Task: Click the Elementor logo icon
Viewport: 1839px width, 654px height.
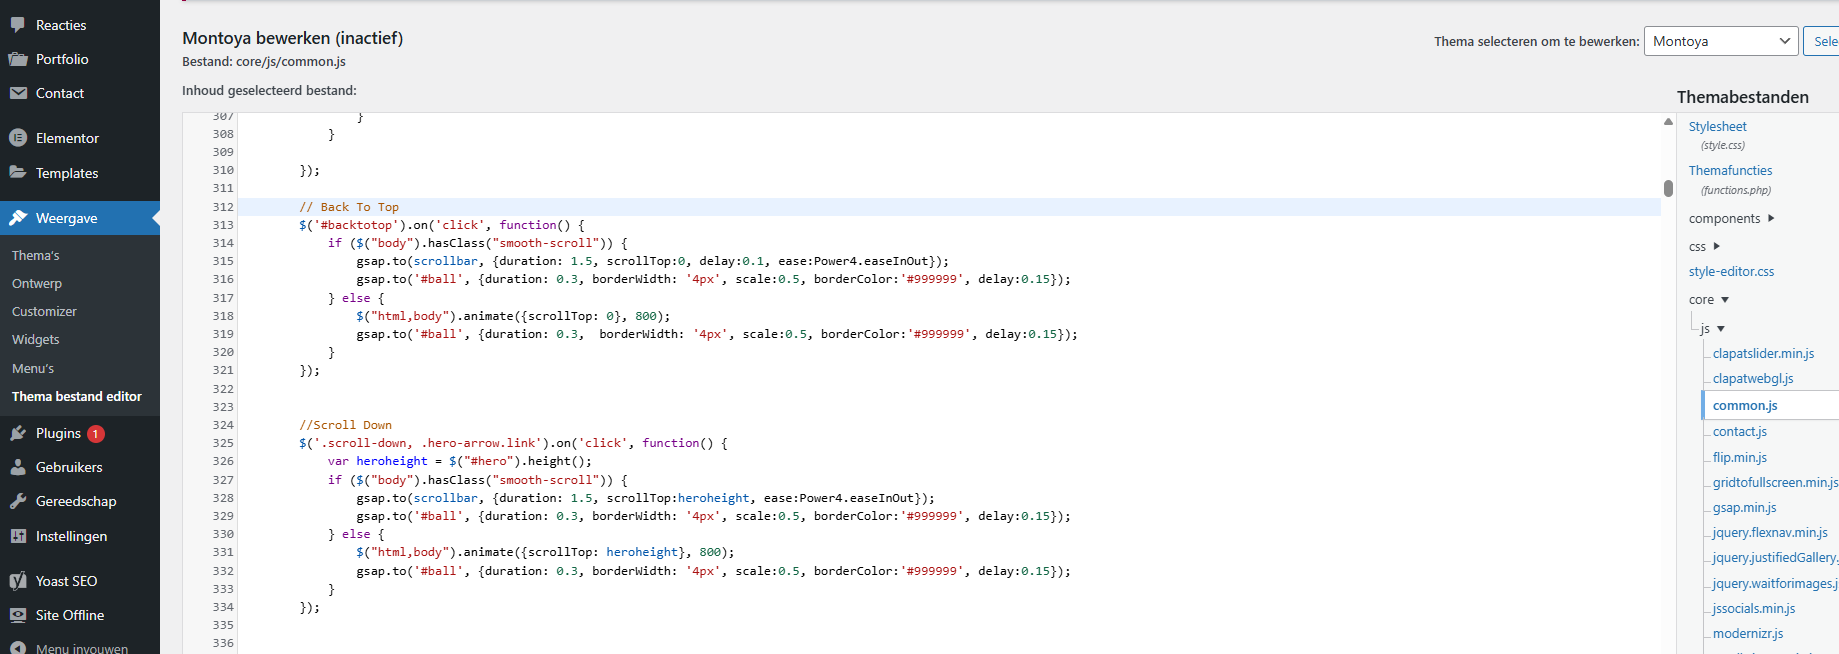Action: (x=18, y=138)
